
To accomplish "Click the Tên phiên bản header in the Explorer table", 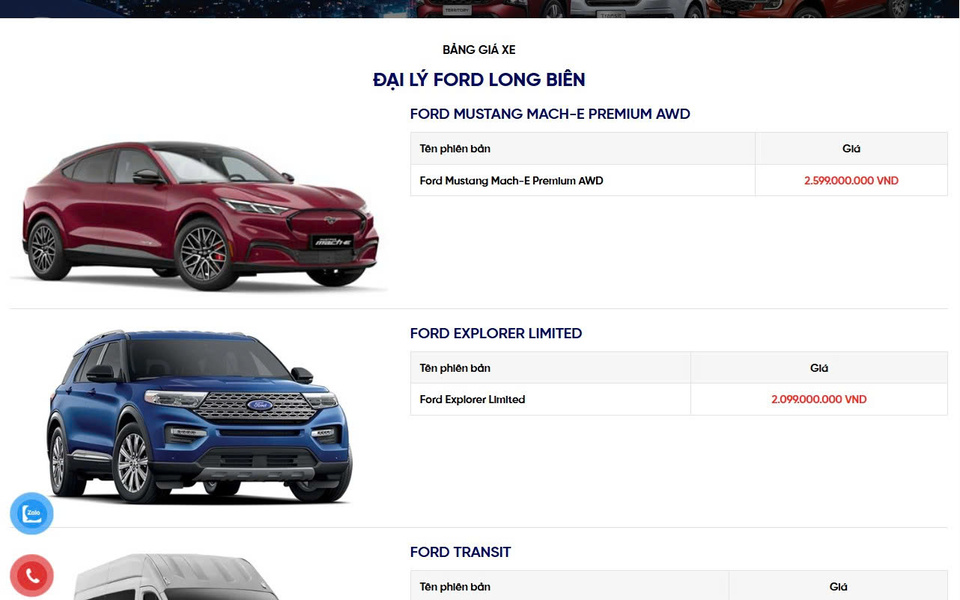I will point(455,367).
